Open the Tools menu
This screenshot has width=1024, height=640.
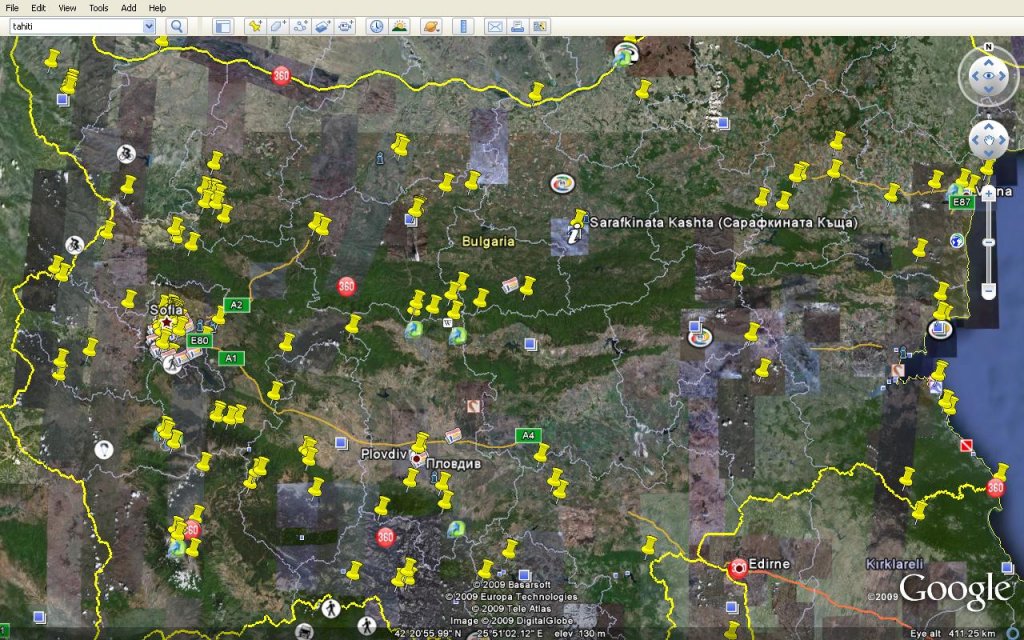[x=98, y=8]
